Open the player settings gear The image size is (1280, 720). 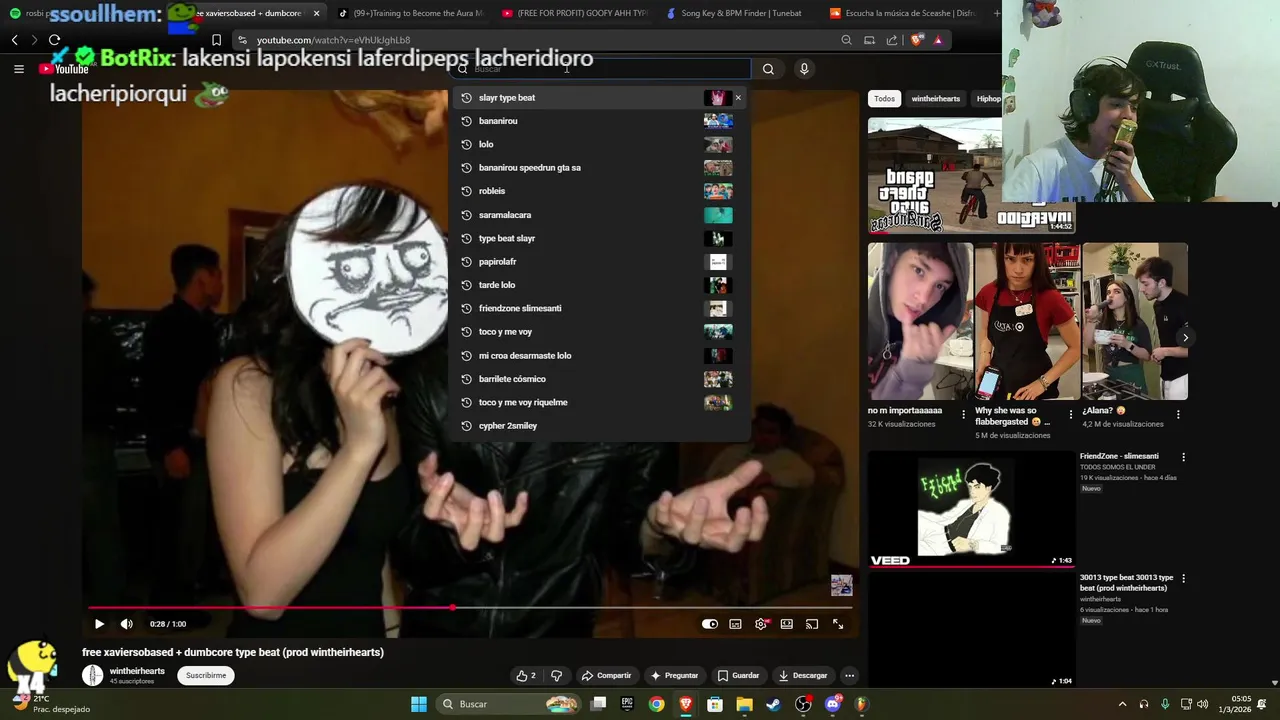(761, 624)
